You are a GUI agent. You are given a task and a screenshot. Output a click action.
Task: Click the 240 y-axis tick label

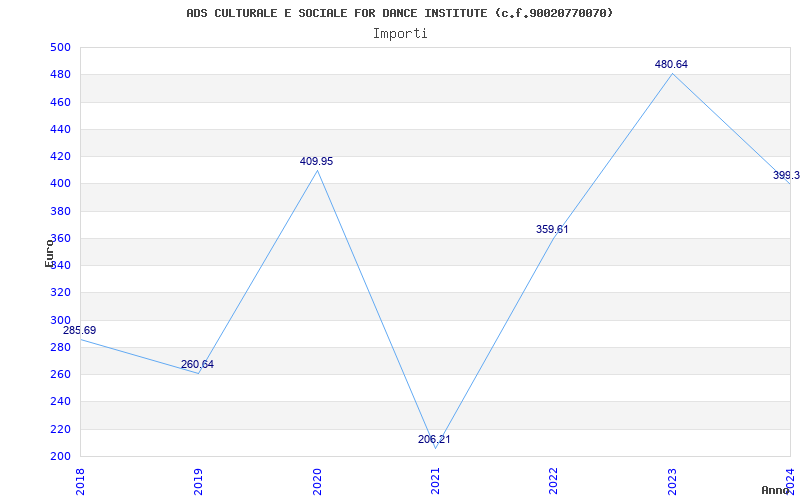pyautogui.click(x=60, y=402)
